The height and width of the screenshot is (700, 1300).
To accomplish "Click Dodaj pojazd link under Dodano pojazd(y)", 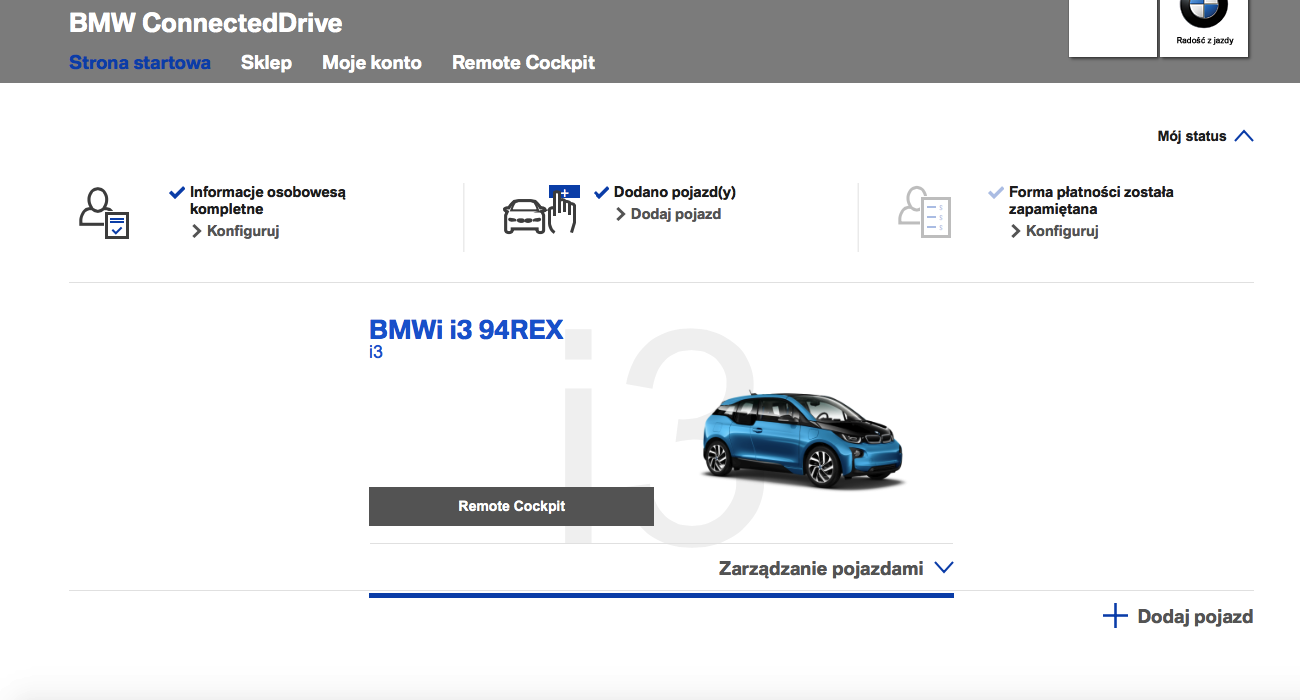I will (x=668, y=214).
